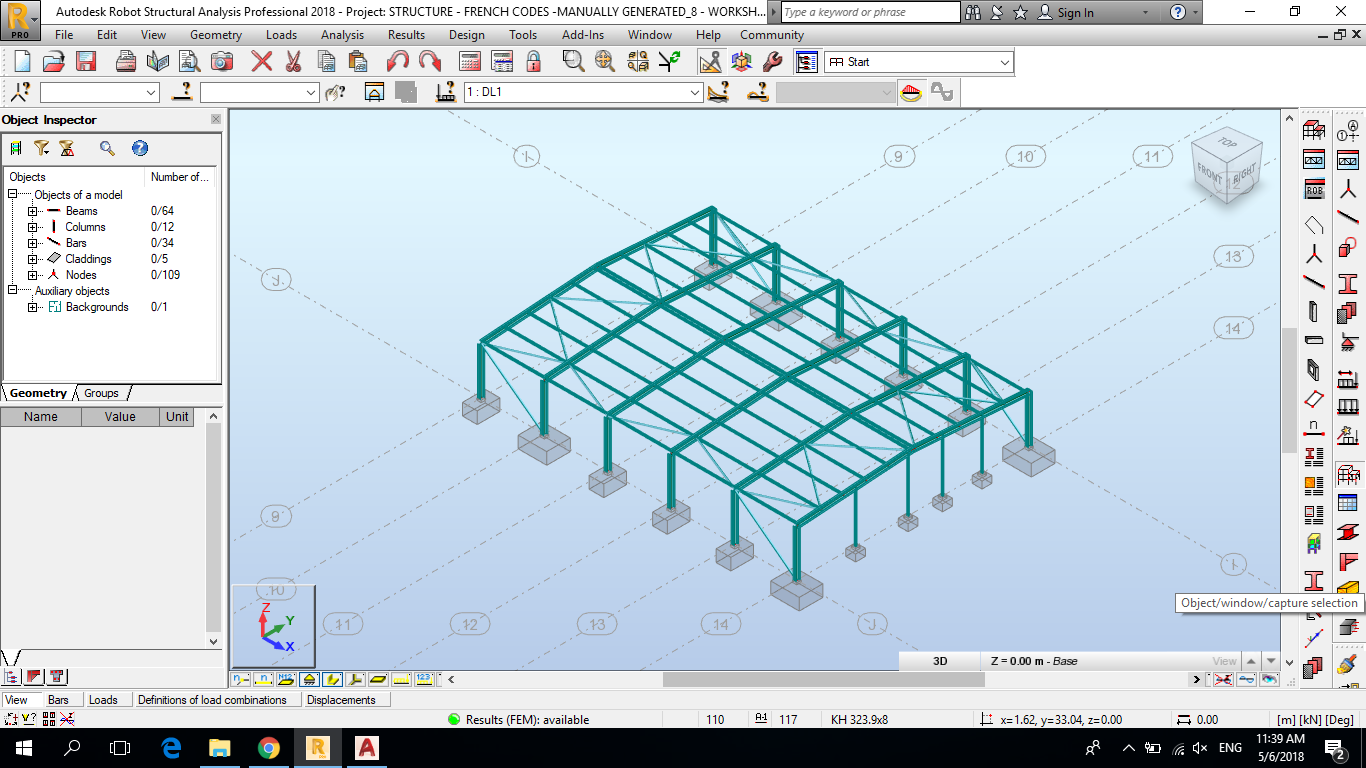Image resolution: width=1366 pixels, height=768 pixels.
Task: Select the Supports tool in right toolbar
Action: [1348, 340]
